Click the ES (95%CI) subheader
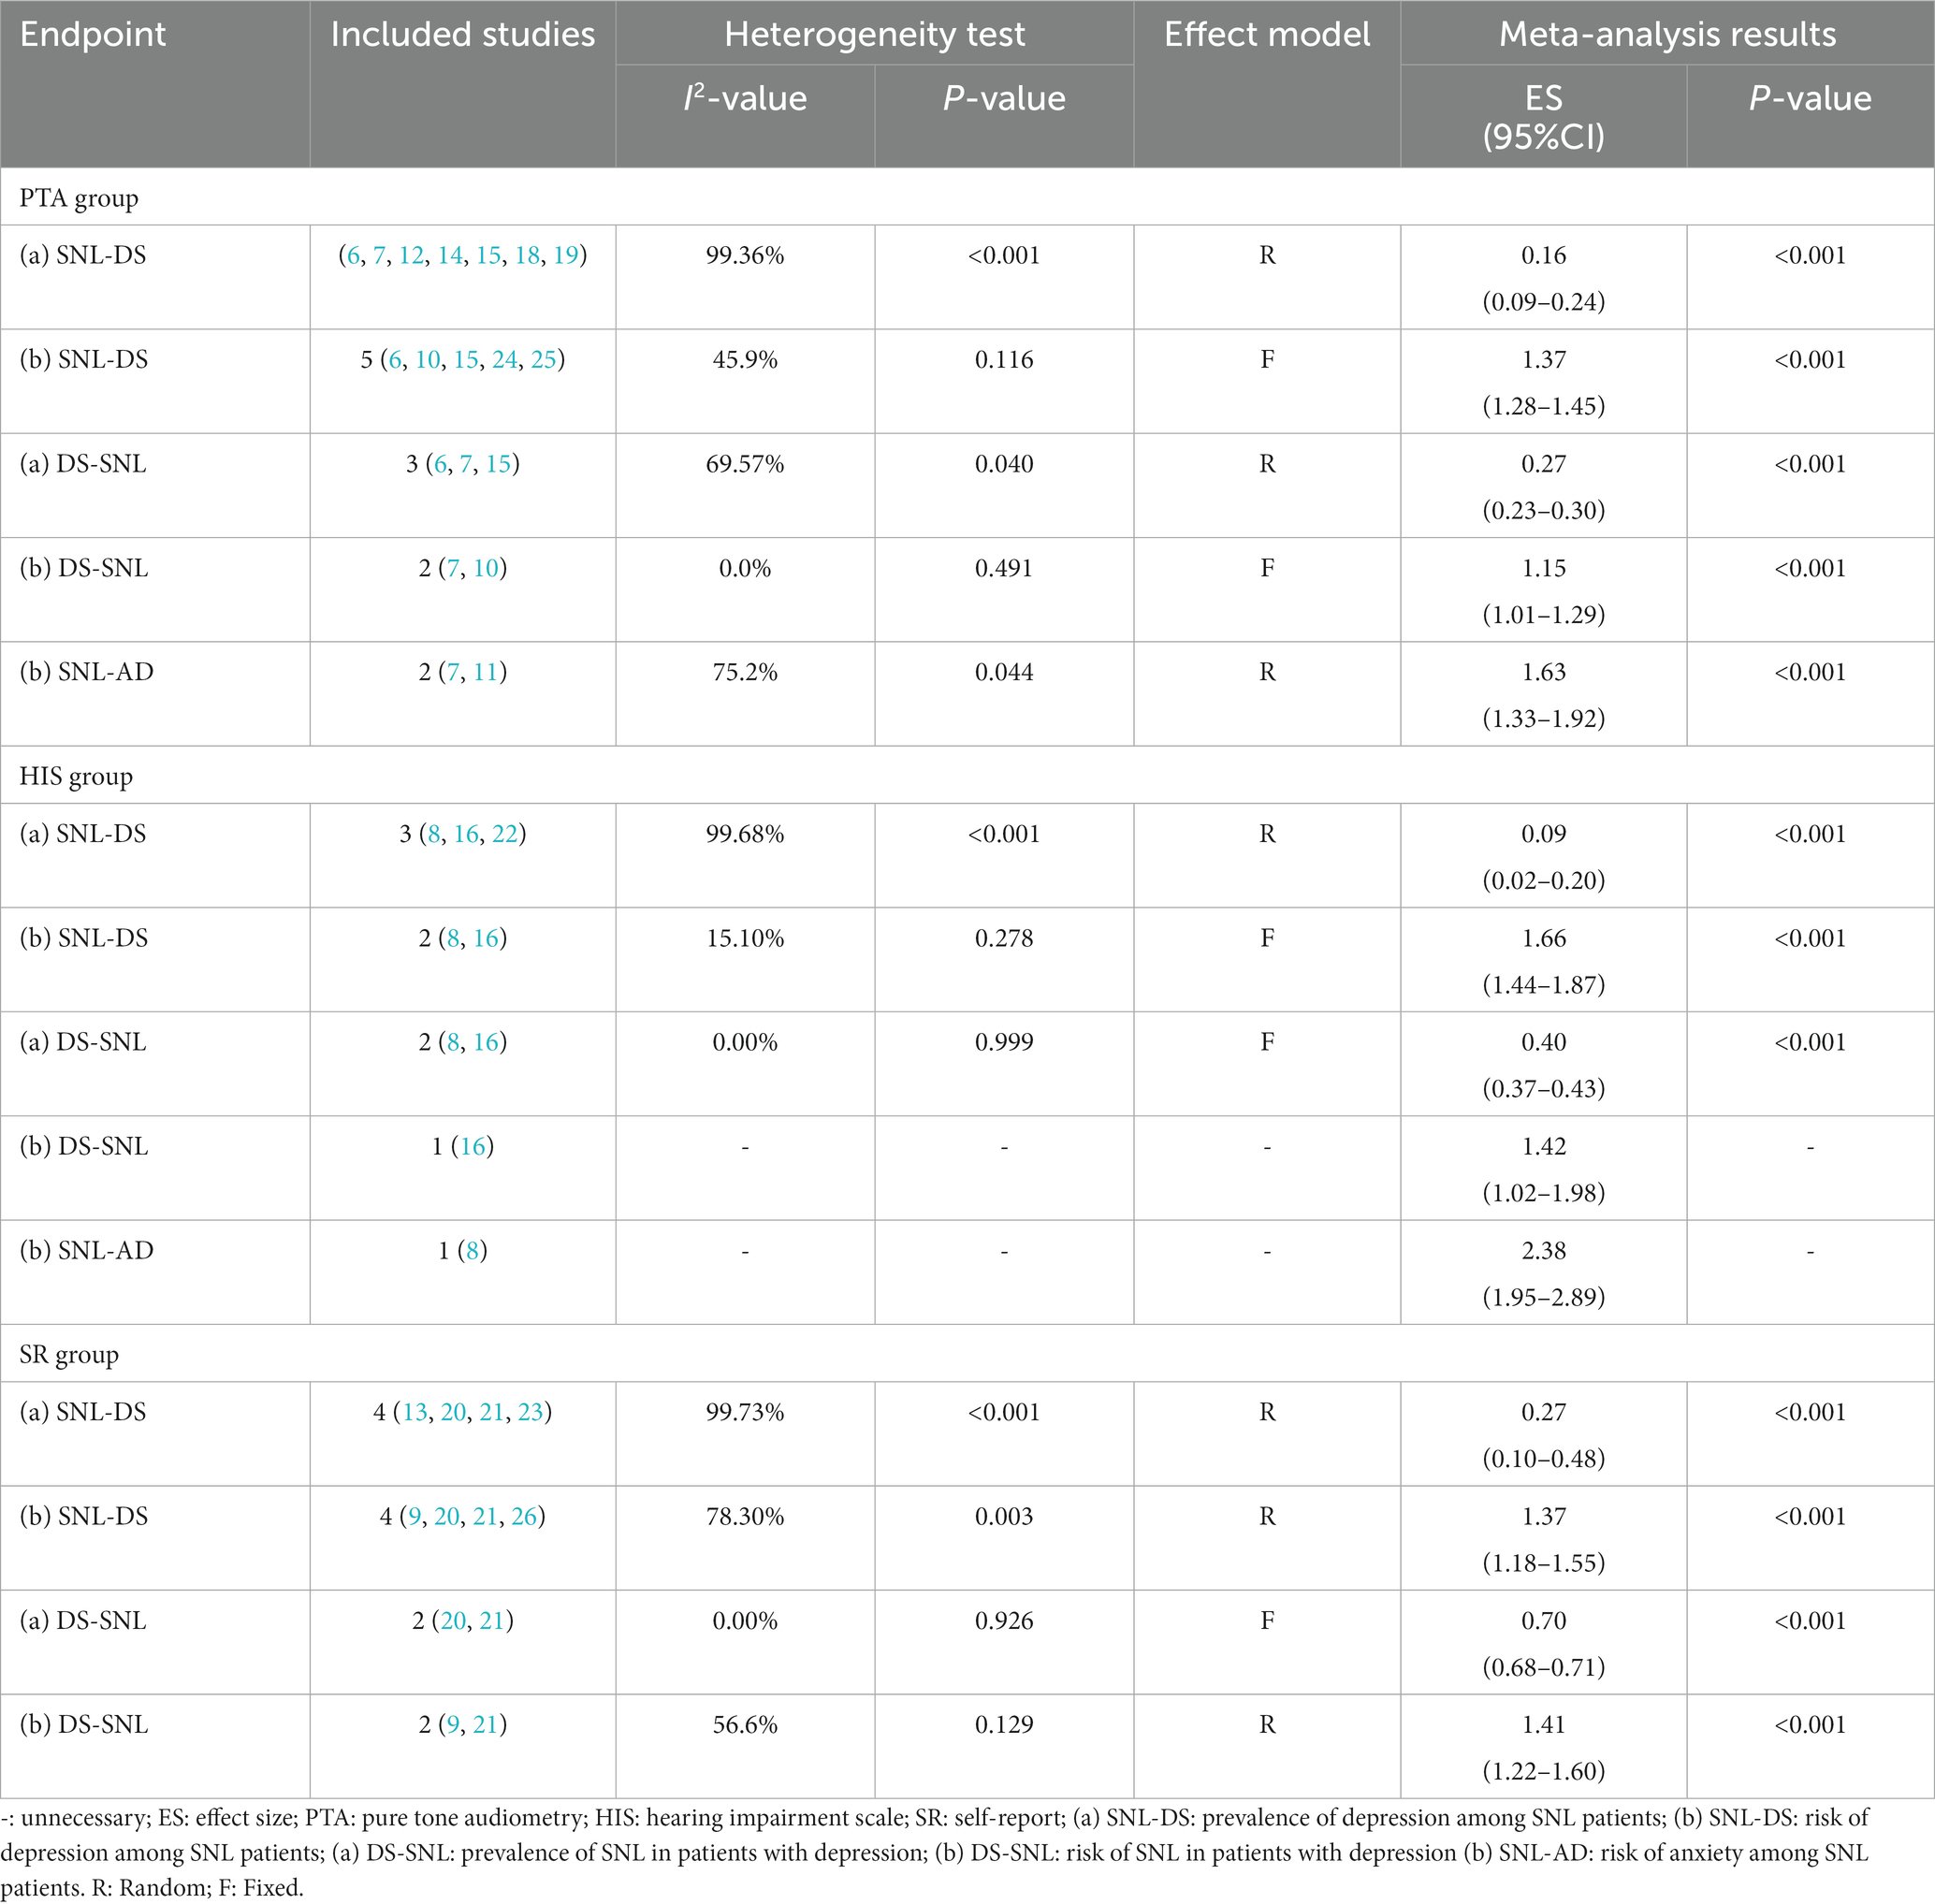This screenshot has width=1935, height=1904. (1543, 117)
